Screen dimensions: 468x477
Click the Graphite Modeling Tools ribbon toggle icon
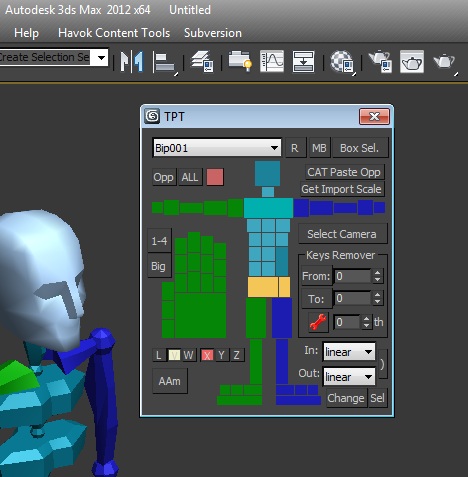[239, 61]
